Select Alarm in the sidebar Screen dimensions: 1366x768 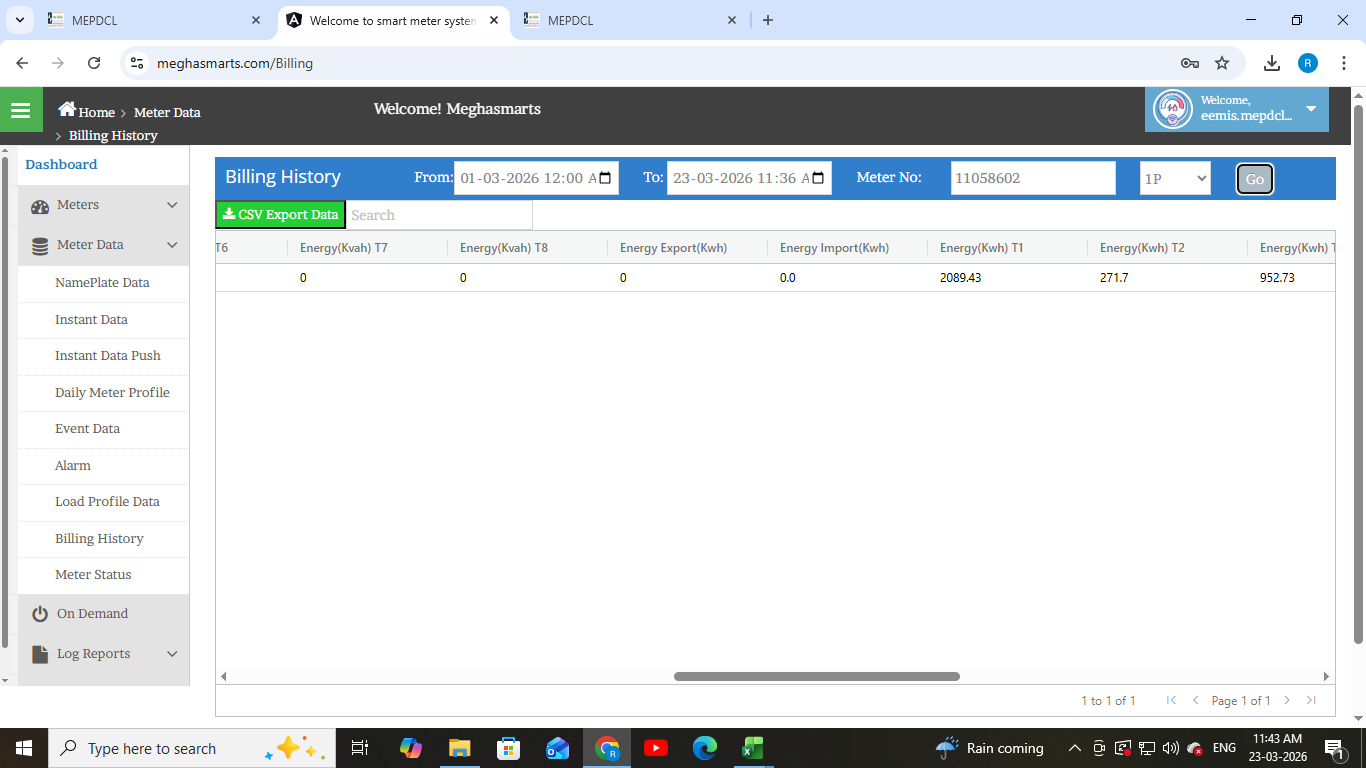[73, 466]
